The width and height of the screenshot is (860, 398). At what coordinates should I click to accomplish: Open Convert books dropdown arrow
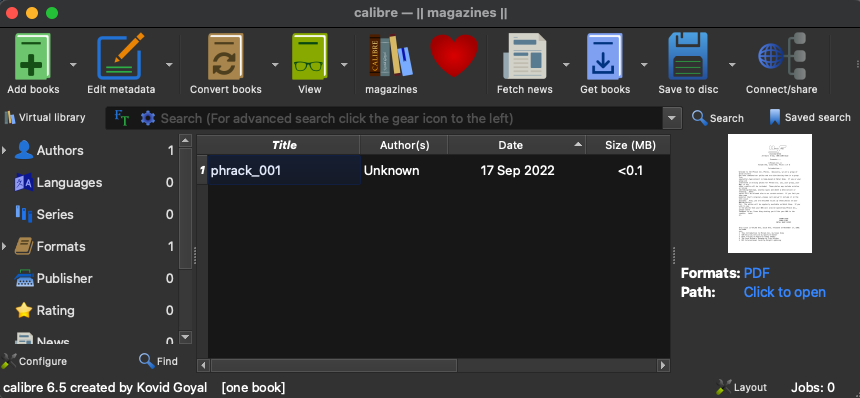click(275, 65)
